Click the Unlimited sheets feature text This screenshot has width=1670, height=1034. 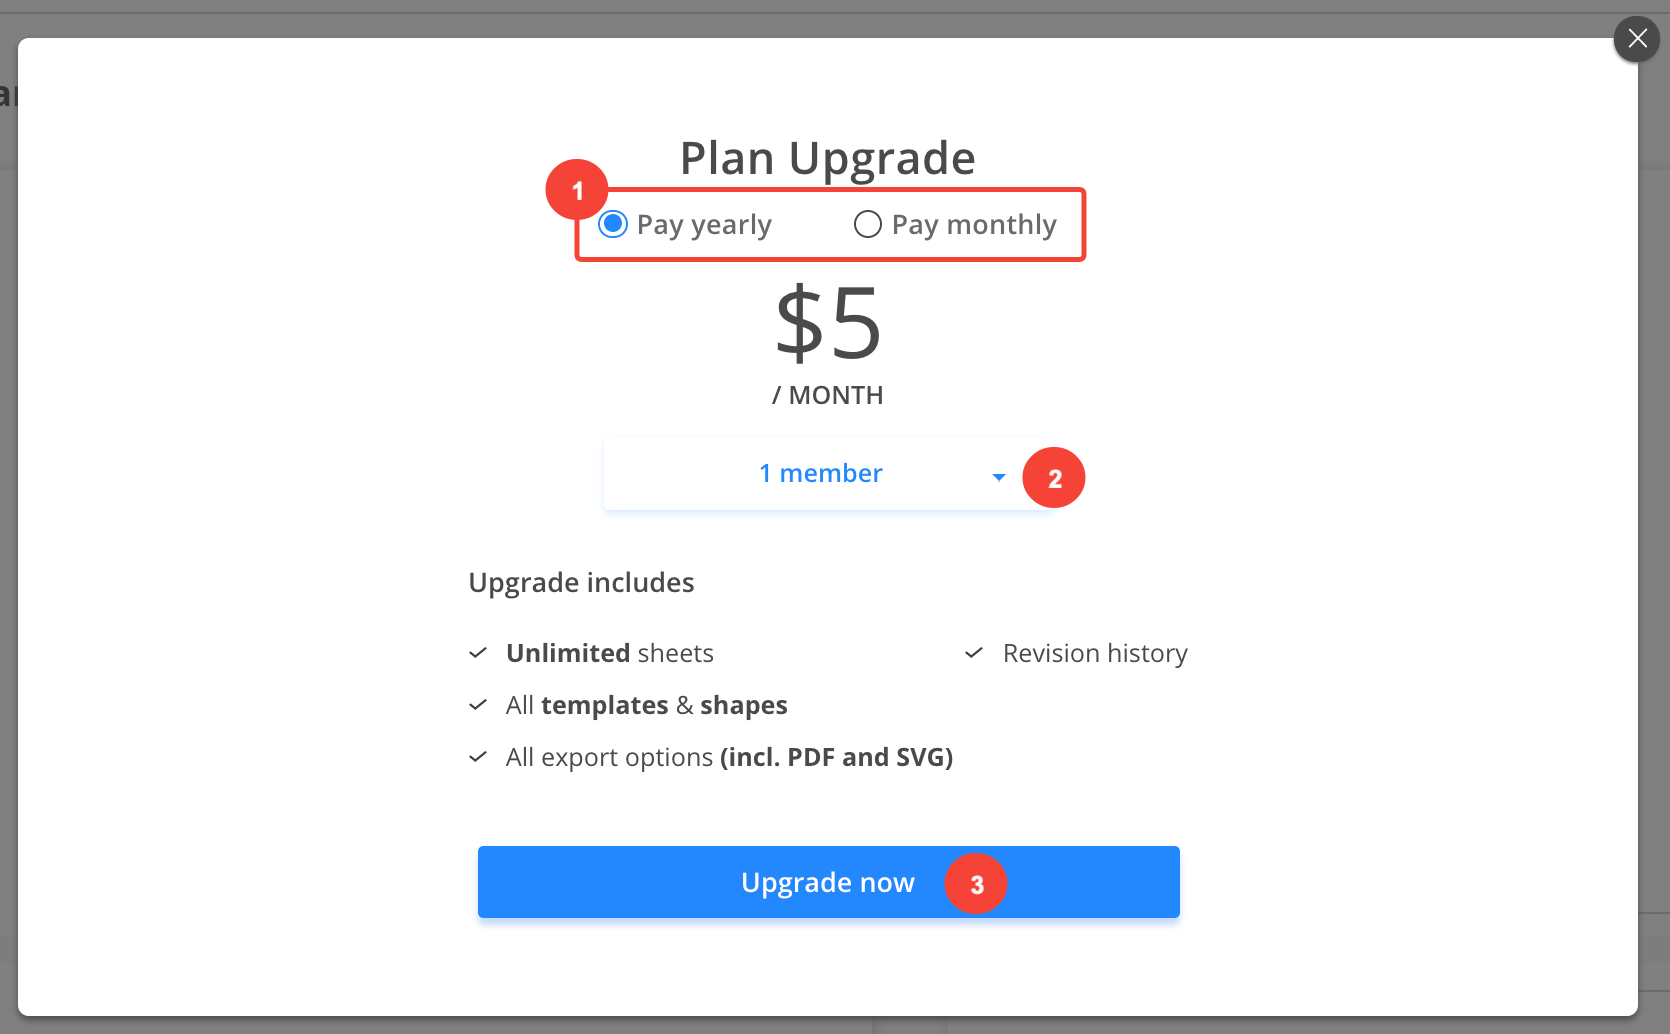click(610, 653)
